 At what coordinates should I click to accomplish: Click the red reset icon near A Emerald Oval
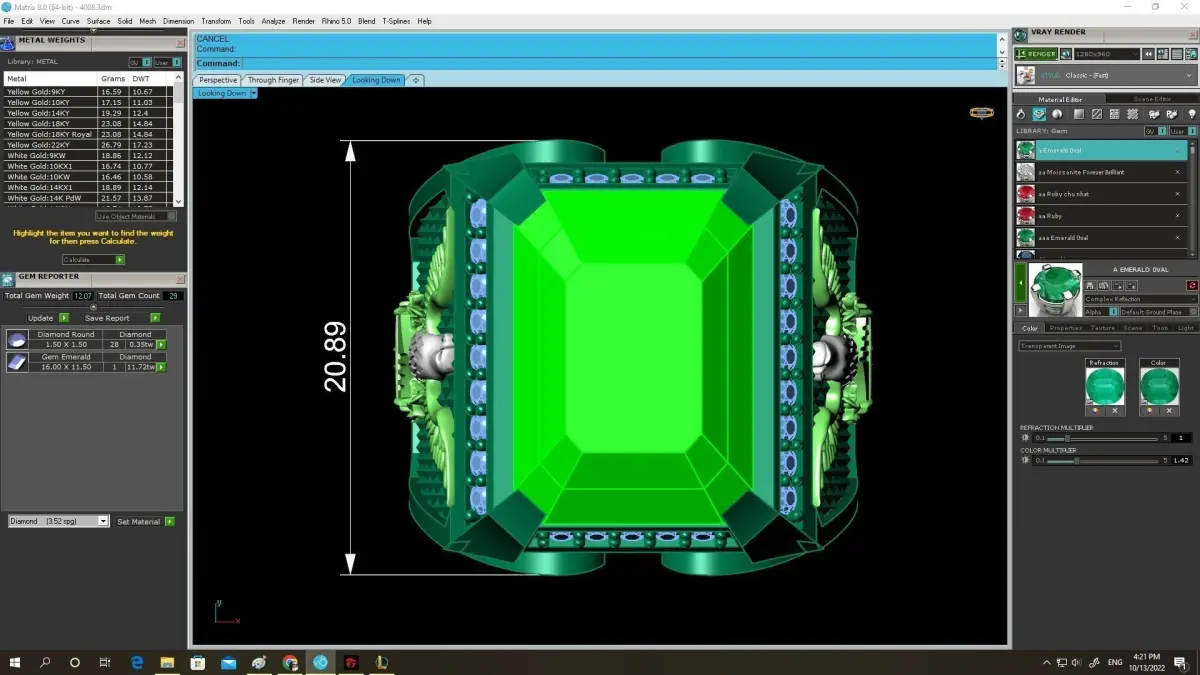(x=1192, y=286)
